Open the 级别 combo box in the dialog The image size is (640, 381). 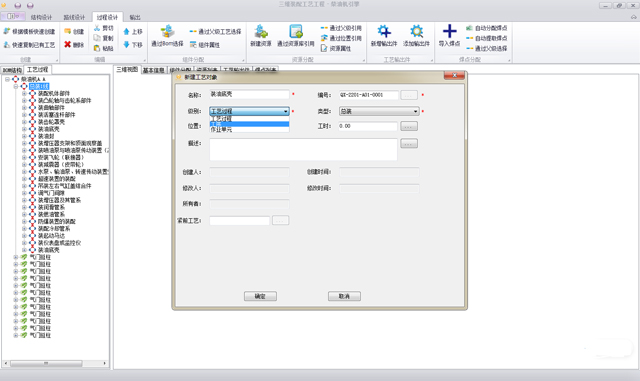(x=249, y=111)
